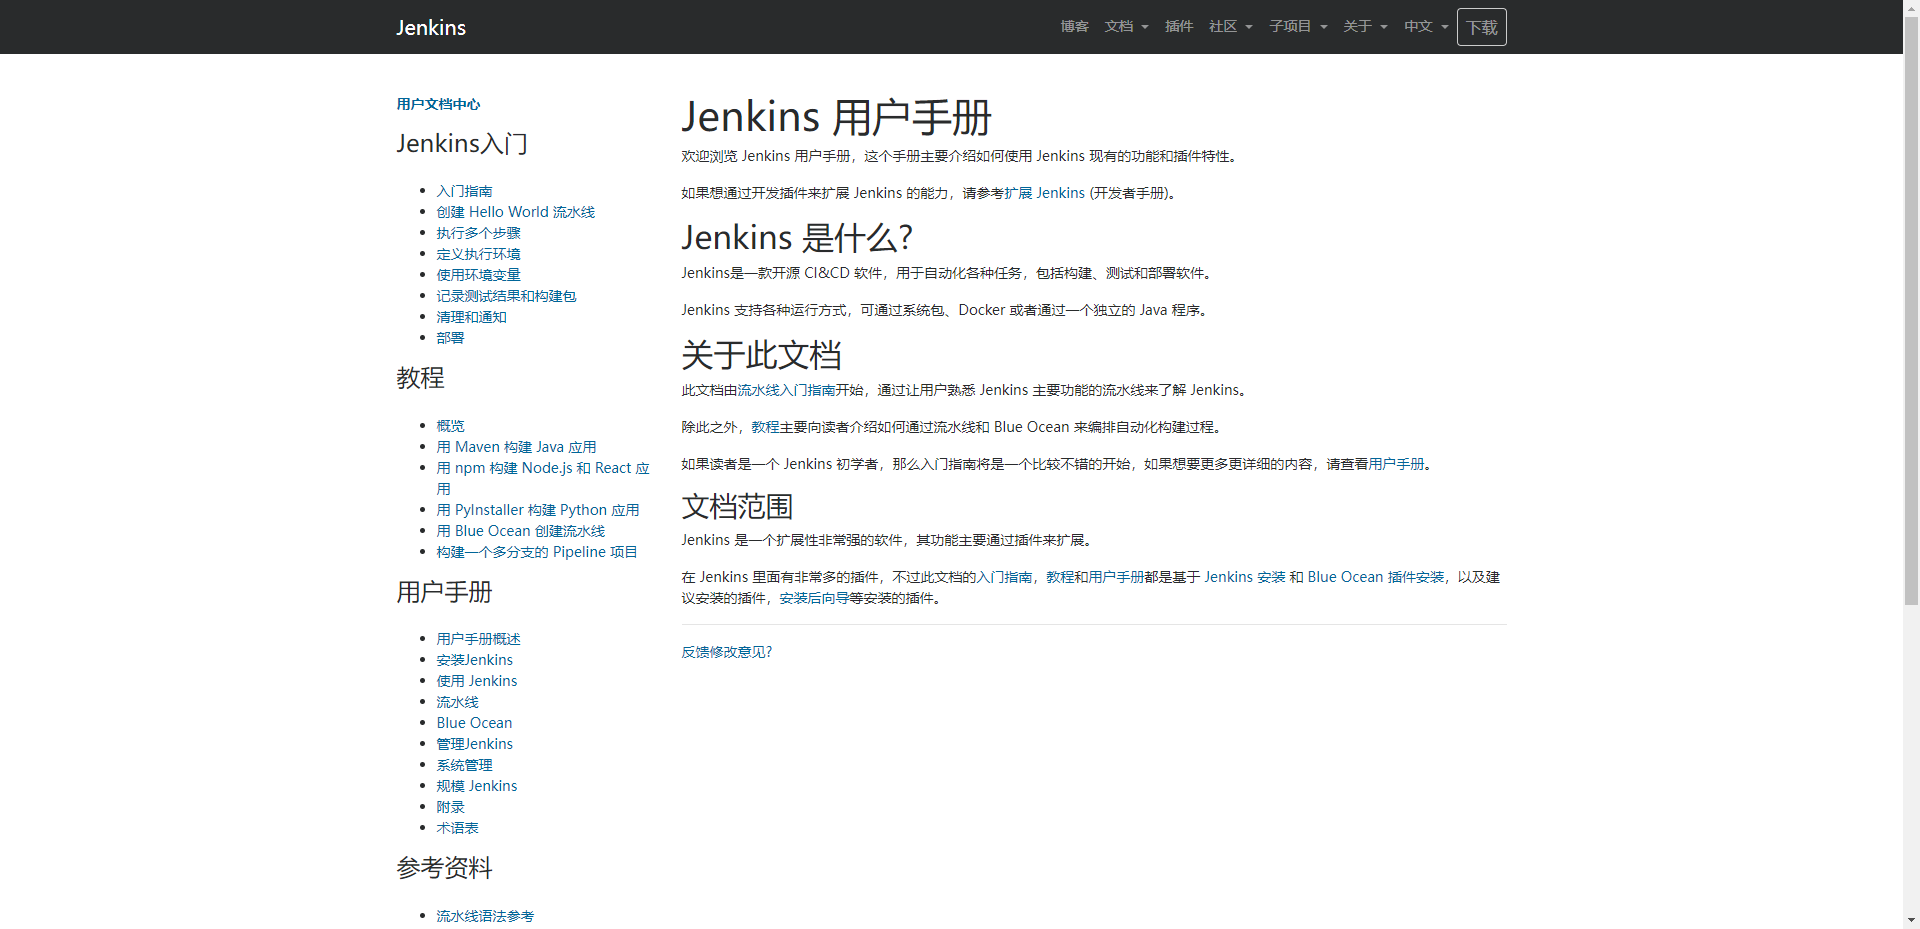Follow the 流水线入门指南 inline link

pyautogui.click(x=786, y=390)
